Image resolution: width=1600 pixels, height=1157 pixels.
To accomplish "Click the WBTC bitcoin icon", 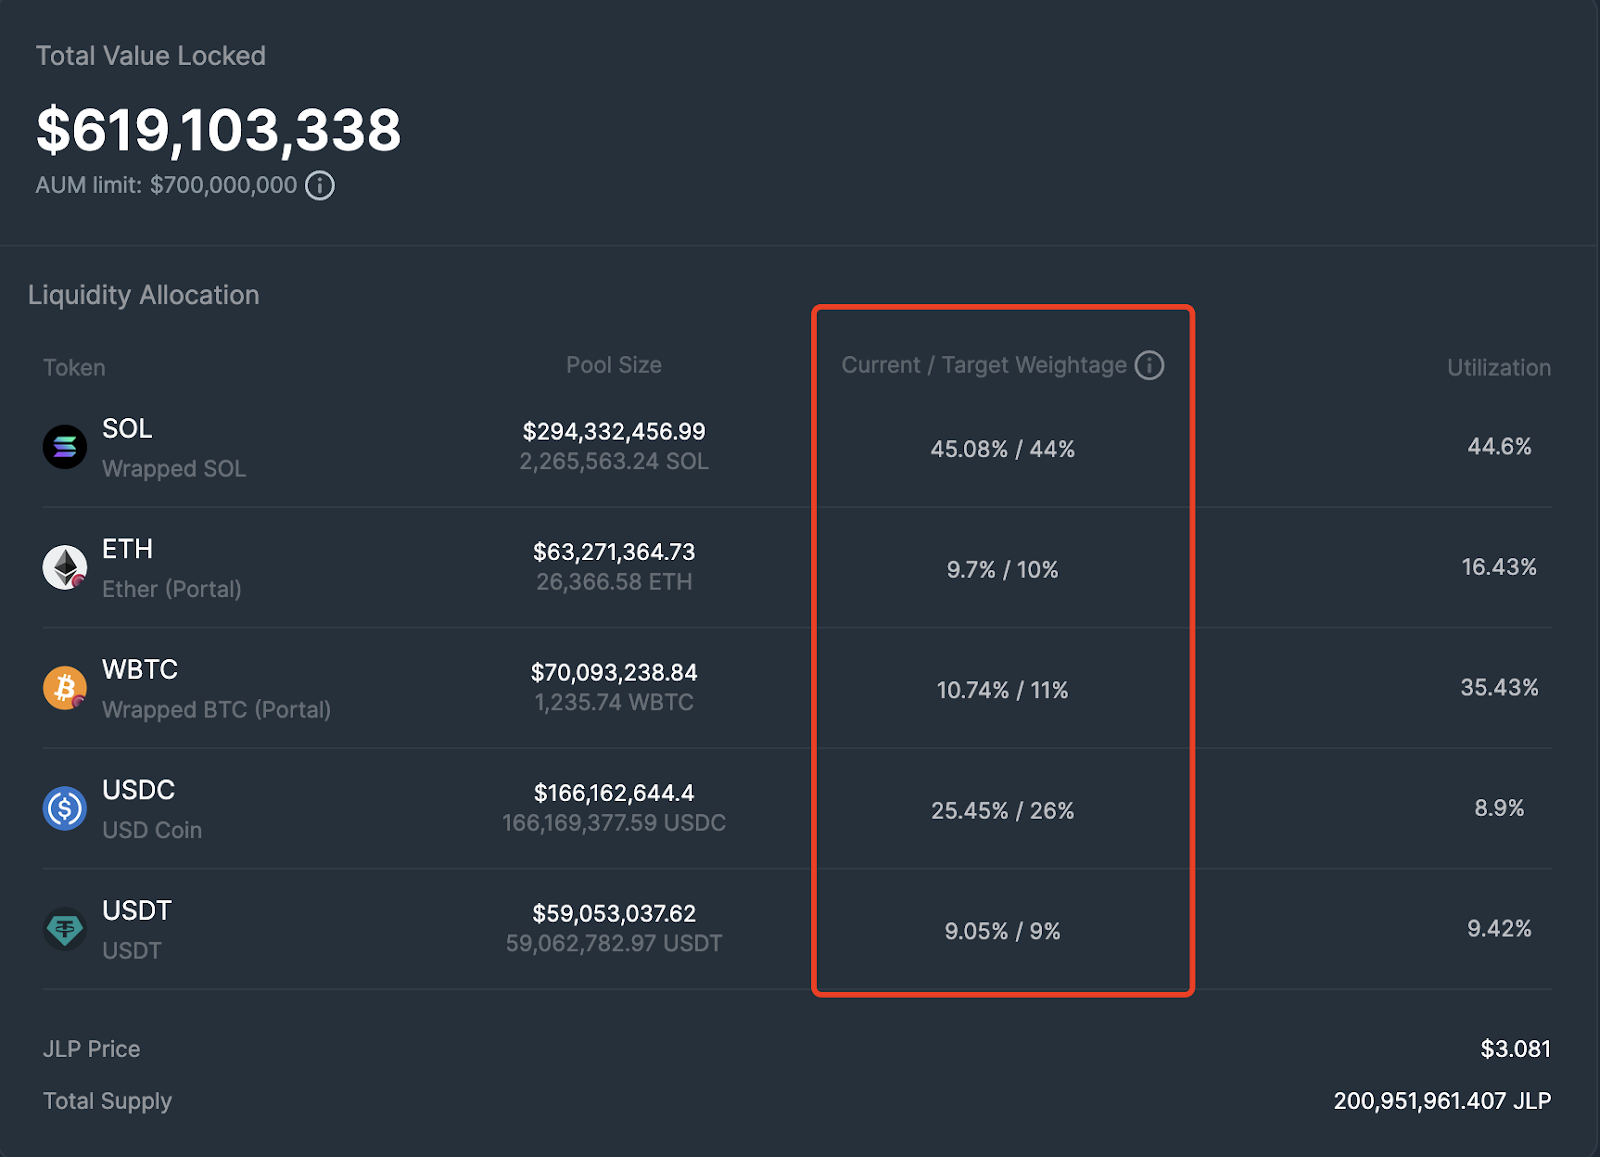I will (65, 688).
